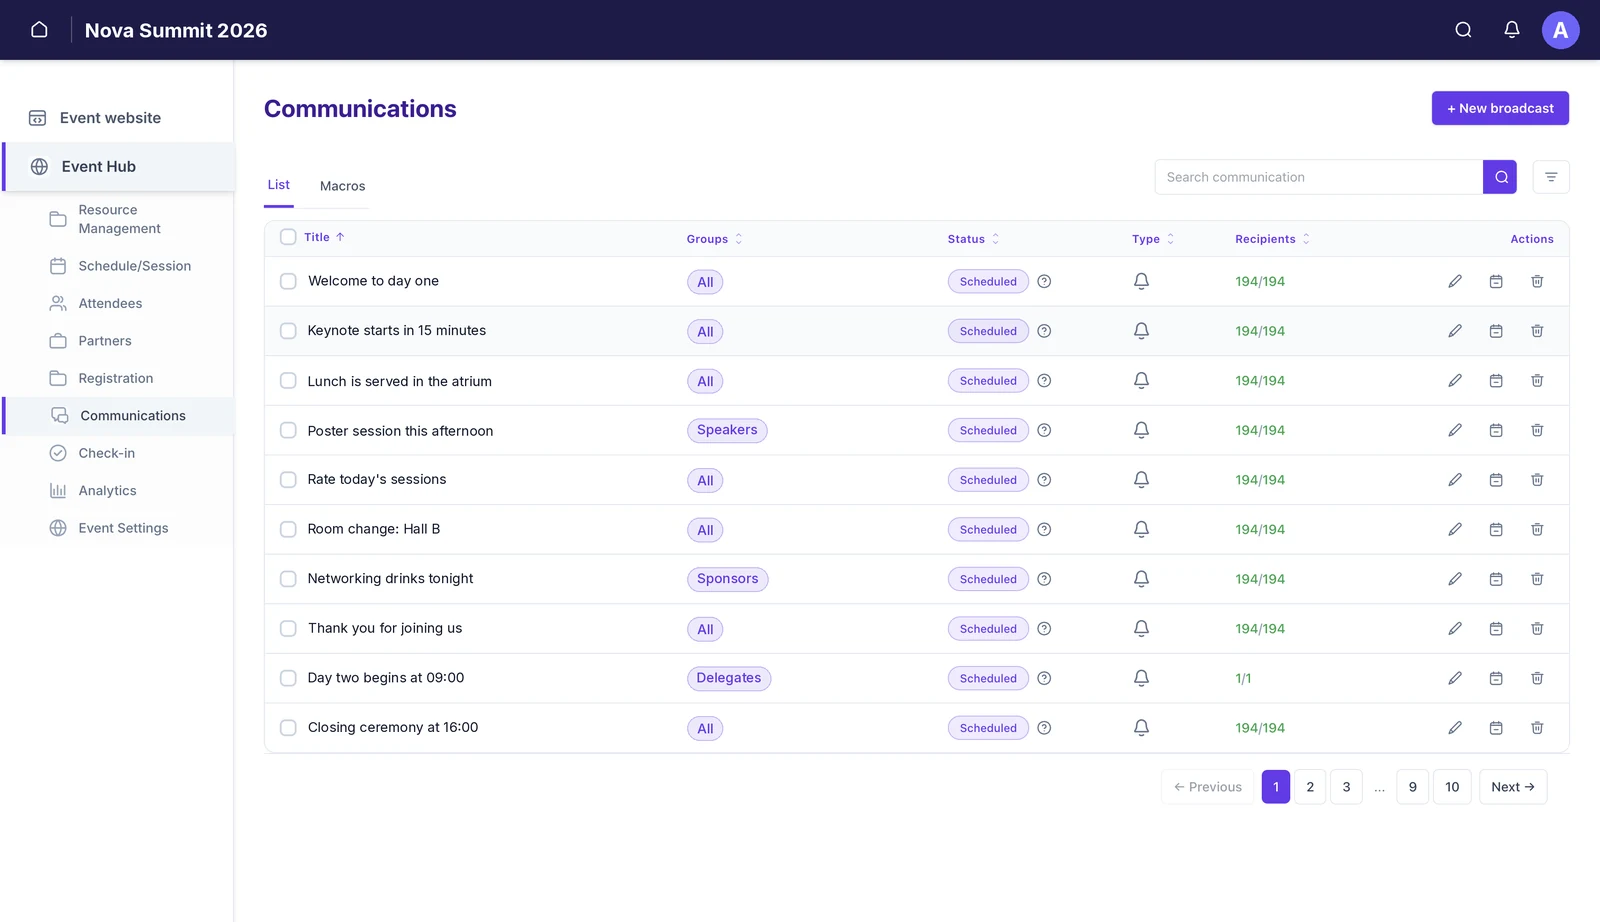
Task: Sort by the Status column
Action: [x=973, y=239]
